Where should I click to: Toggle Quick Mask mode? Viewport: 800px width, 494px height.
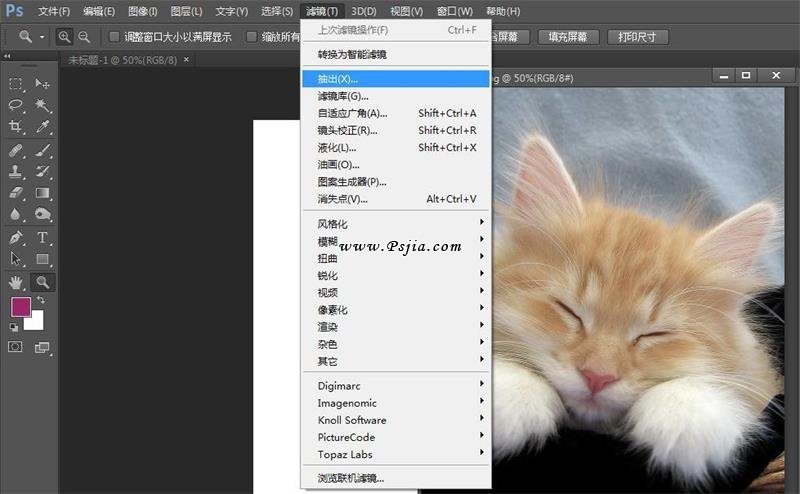pyautogui.click(x=15, y=347)
